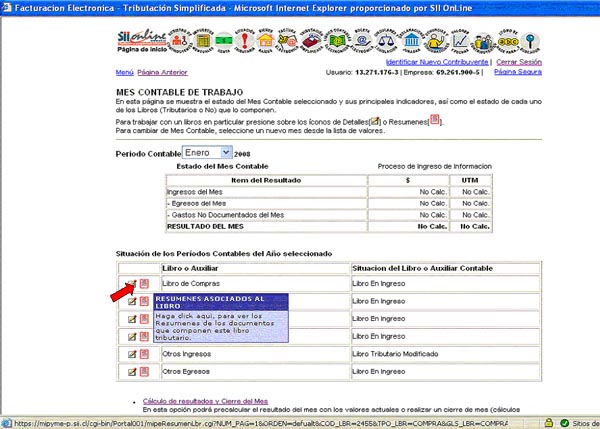Open the Factura Electrónica icon
Viewport: 600px width, 429px height.
pyautogui.click(x=287, y=40)
